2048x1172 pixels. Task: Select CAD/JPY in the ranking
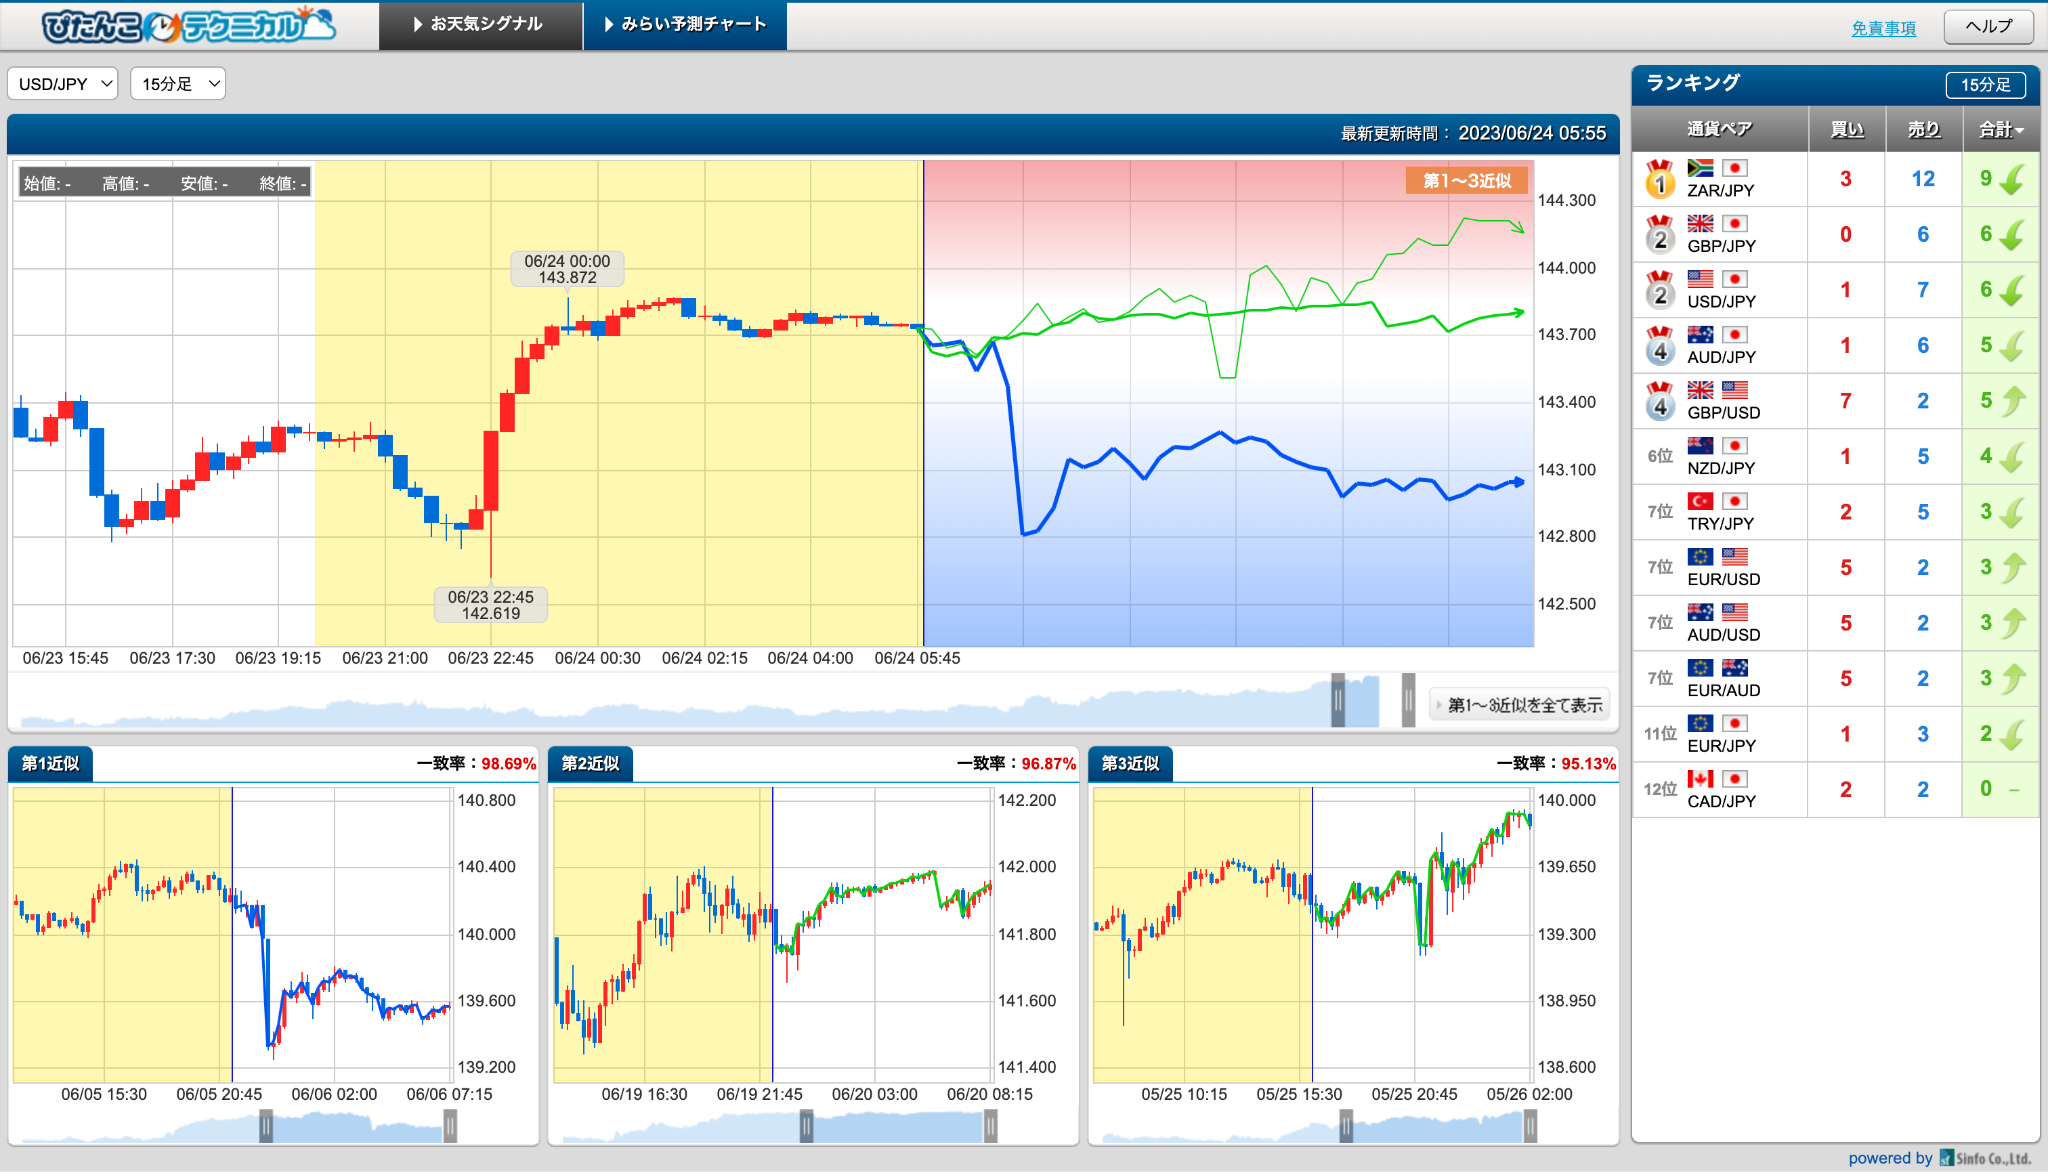[x=1835, y=790]
